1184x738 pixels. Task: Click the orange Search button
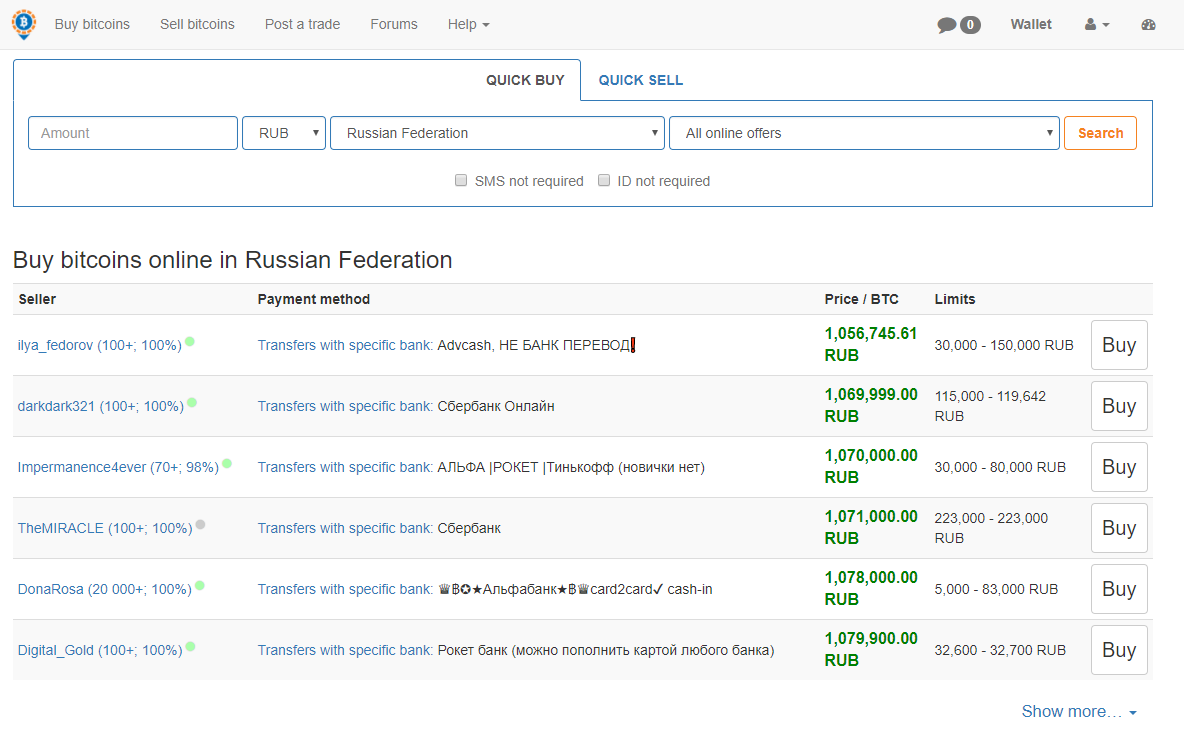pos(1100,133)
